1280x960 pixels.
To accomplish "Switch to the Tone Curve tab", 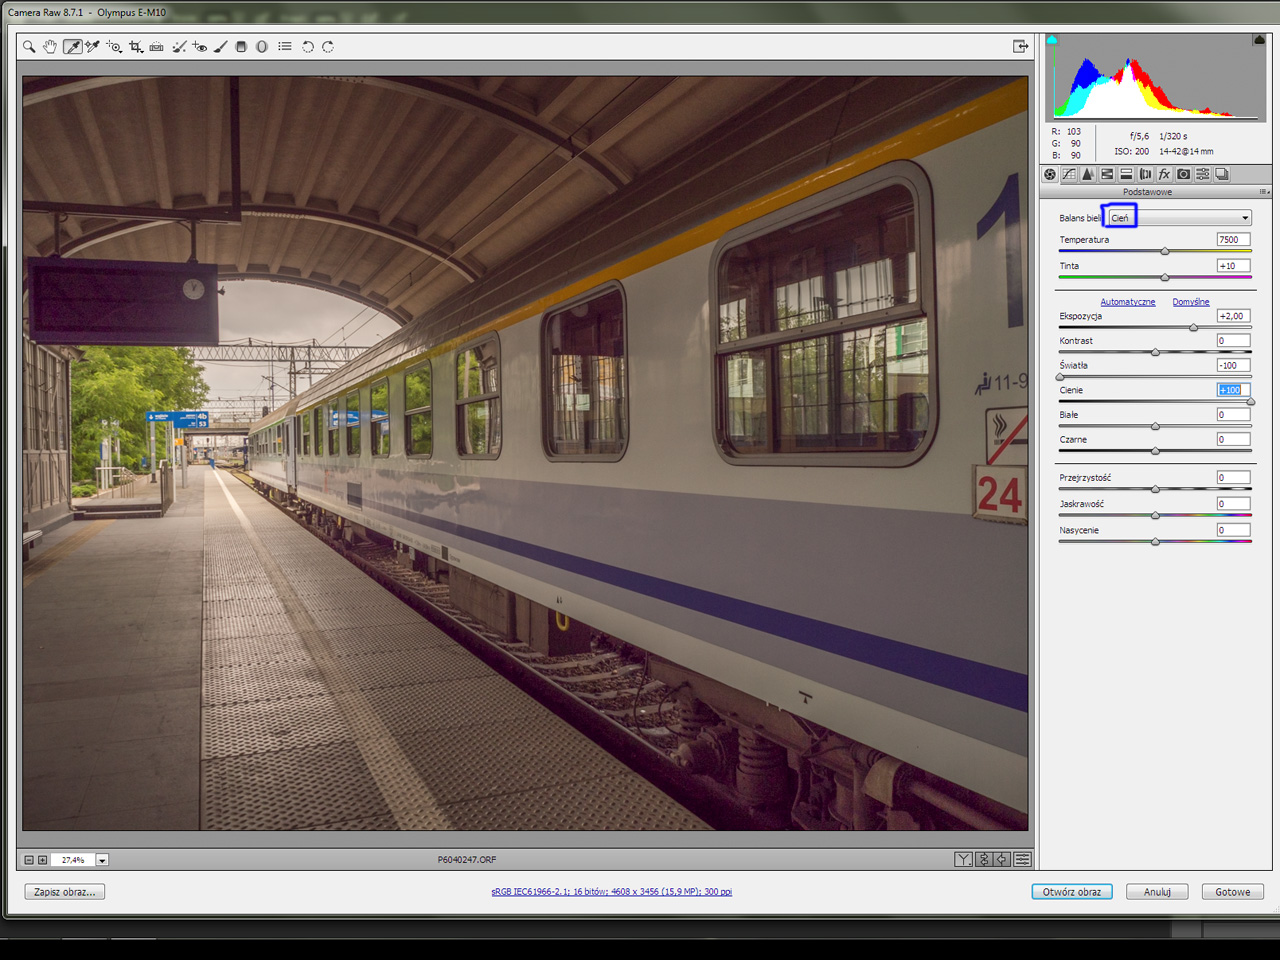I will pyautogui.click(x=1069, y=174).
